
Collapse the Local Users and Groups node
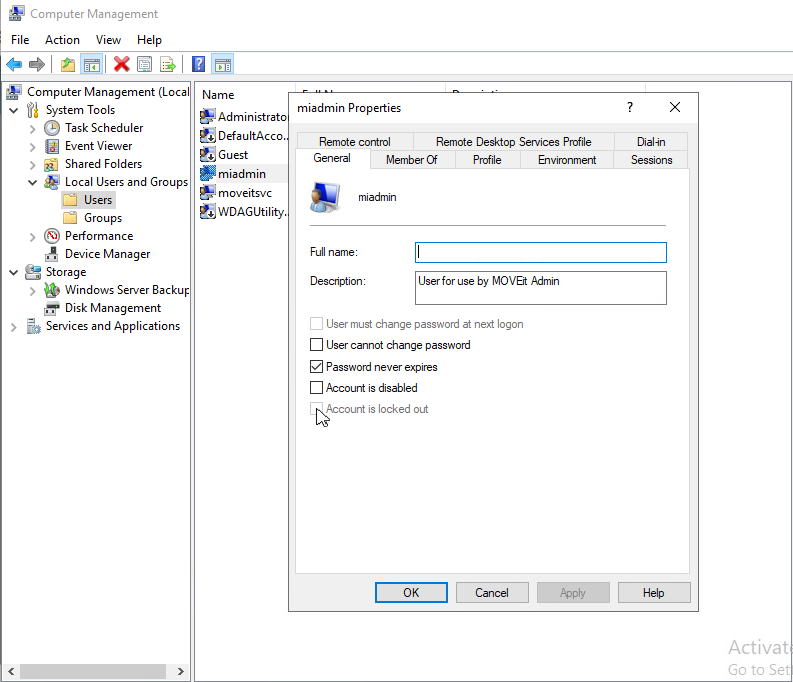32,182
